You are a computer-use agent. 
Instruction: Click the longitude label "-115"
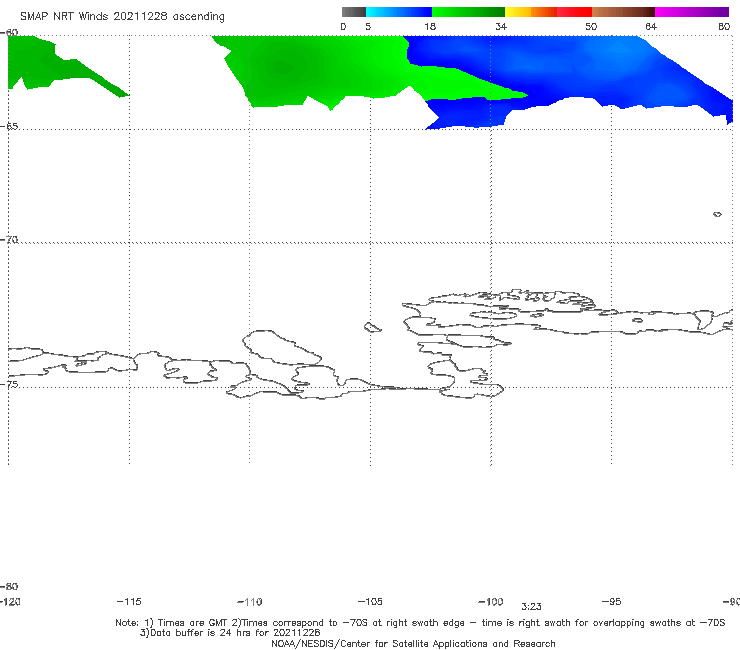129,601
